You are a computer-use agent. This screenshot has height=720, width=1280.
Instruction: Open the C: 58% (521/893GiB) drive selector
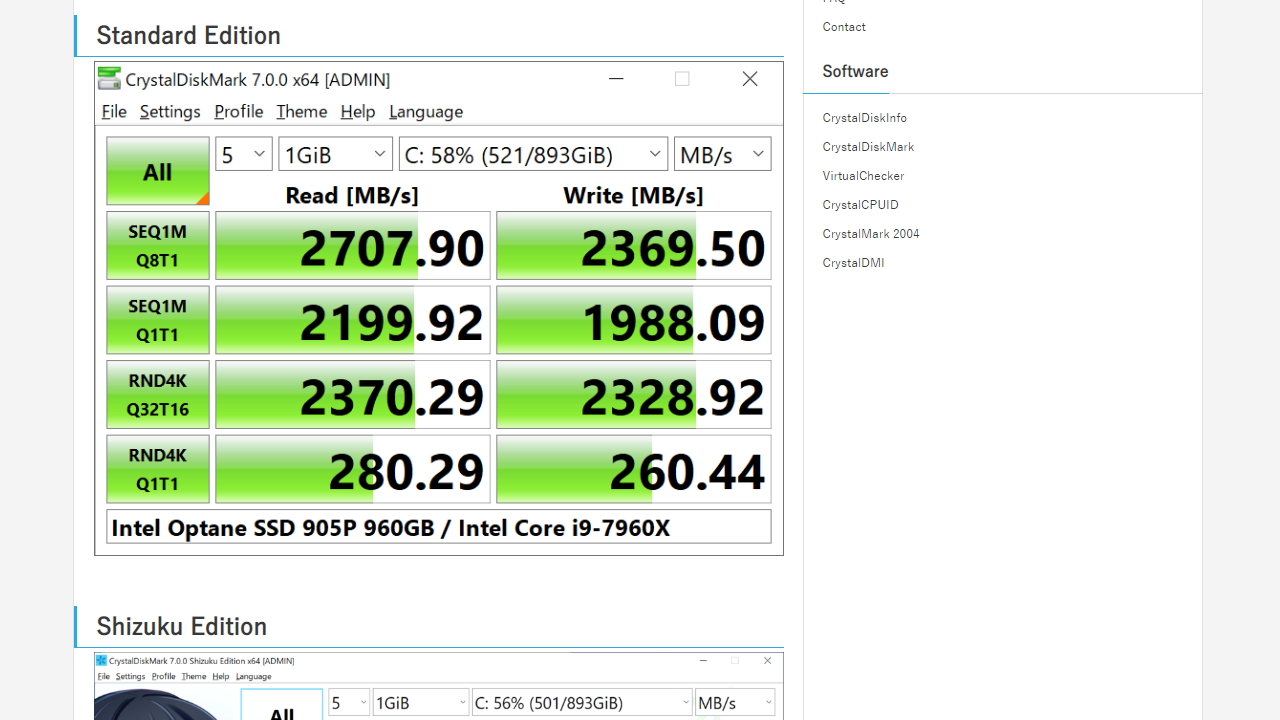(533, 154)
